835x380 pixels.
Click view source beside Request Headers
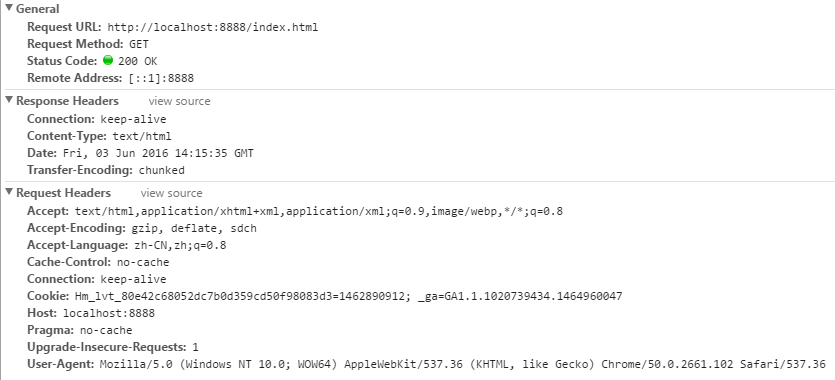coord(171,193)
